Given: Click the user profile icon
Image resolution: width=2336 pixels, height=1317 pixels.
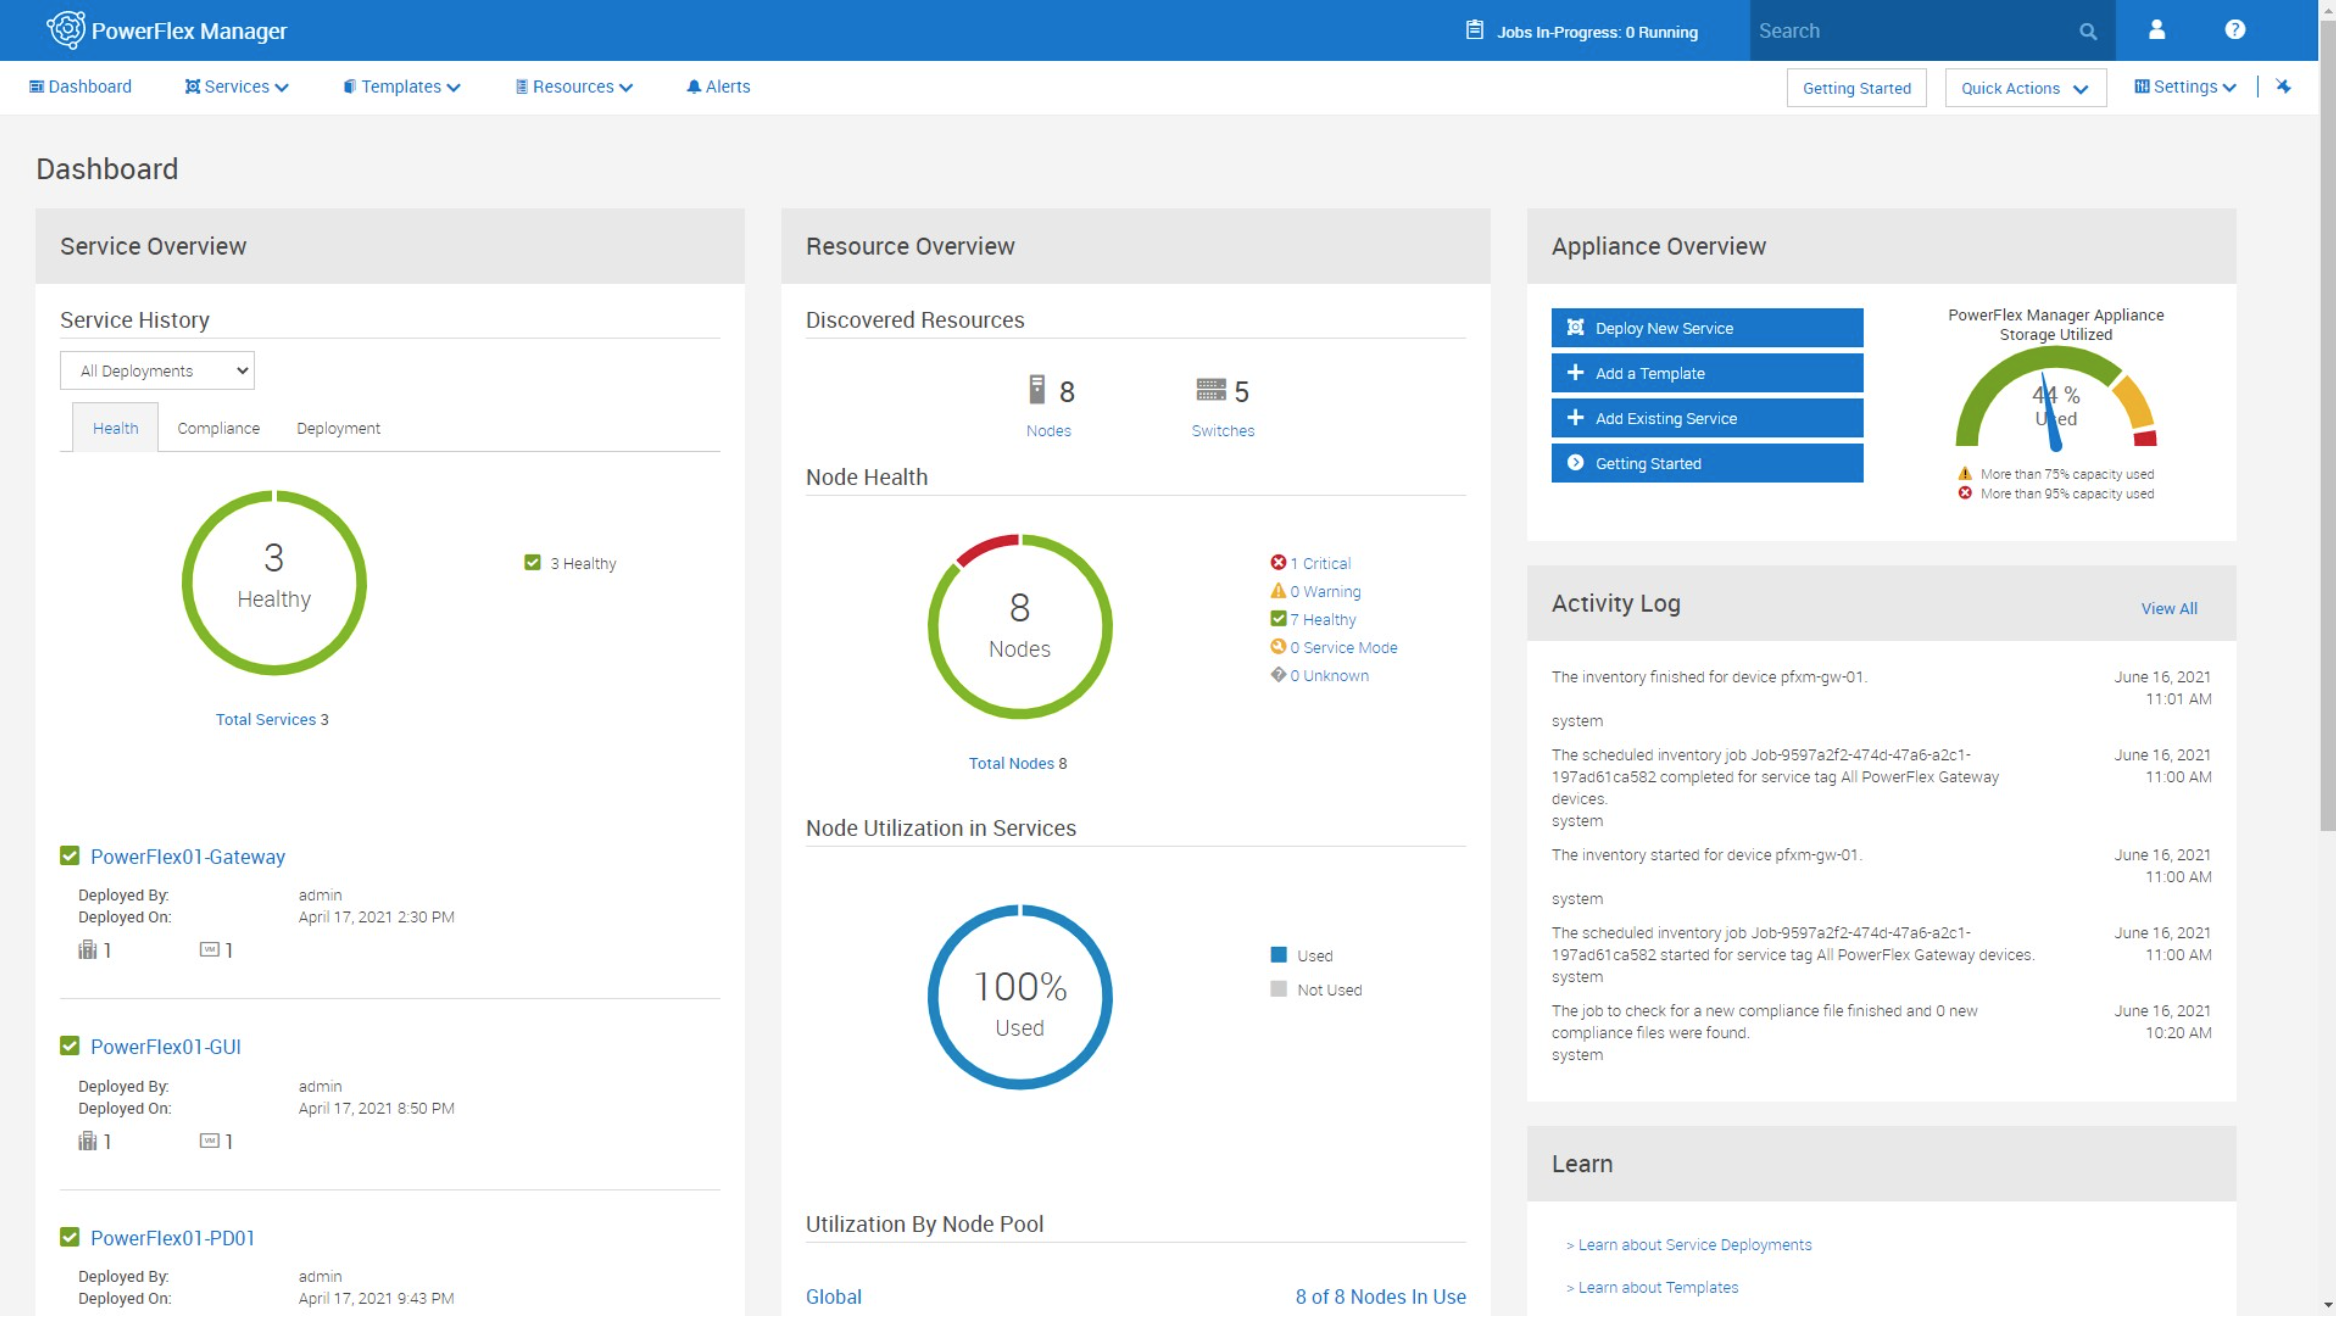Looking at the screenshot, I should 2156,30.
